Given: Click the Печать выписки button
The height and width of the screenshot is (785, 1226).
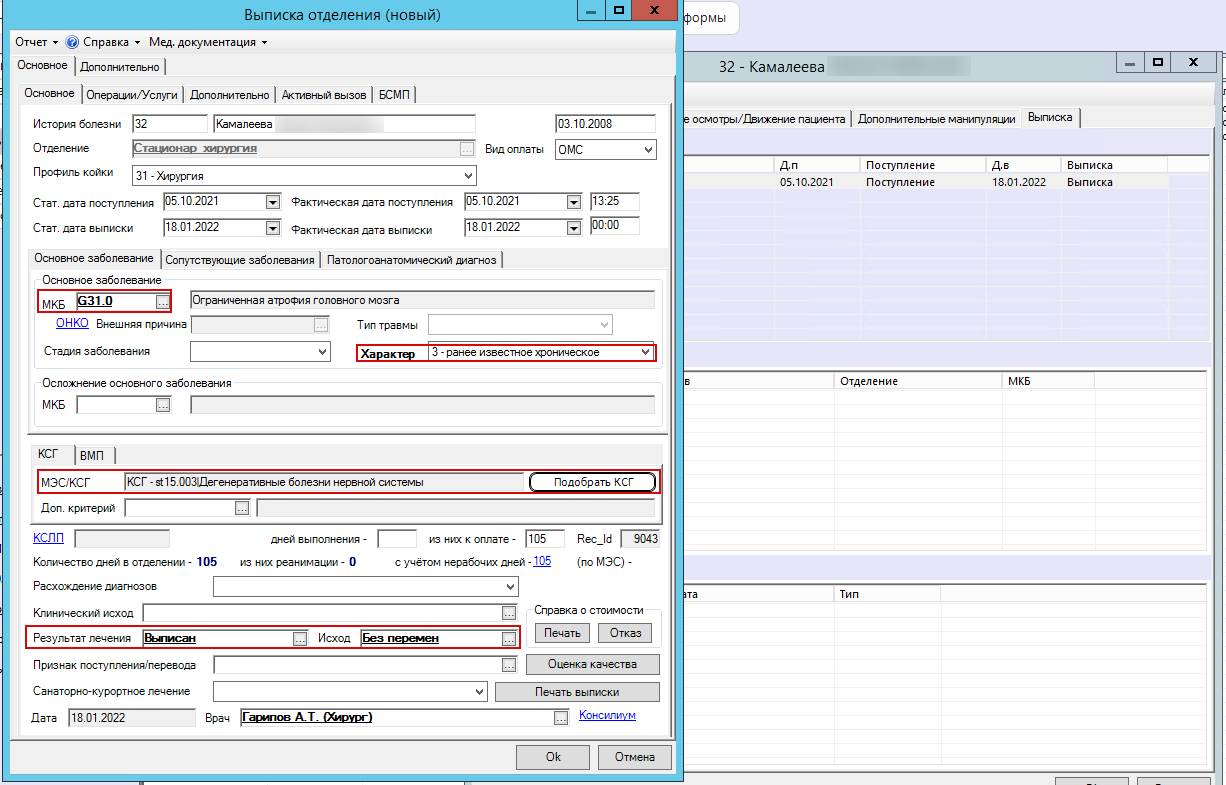Looking at the screenshot, I should pos(577,692).
